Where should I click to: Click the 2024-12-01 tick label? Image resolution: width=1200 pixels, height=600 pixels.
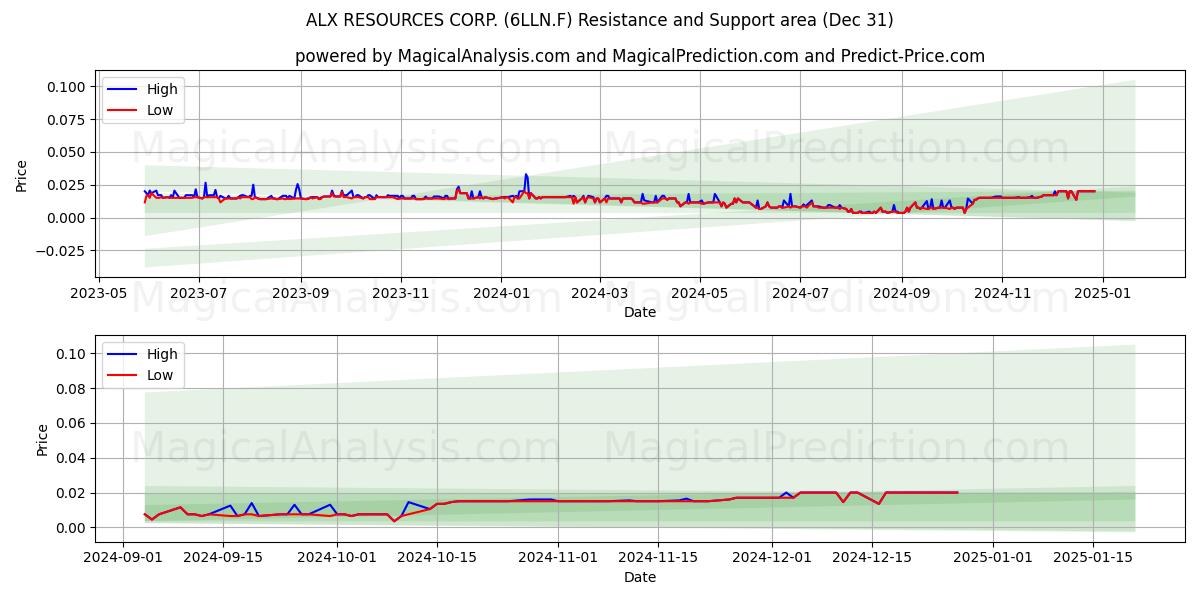[x=771, y=559]
